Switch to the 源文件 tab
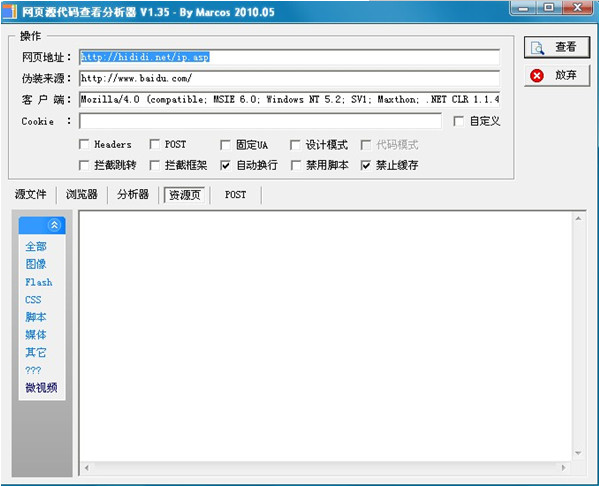The width and height of the screenshot is (599, 486). (31, 194)
